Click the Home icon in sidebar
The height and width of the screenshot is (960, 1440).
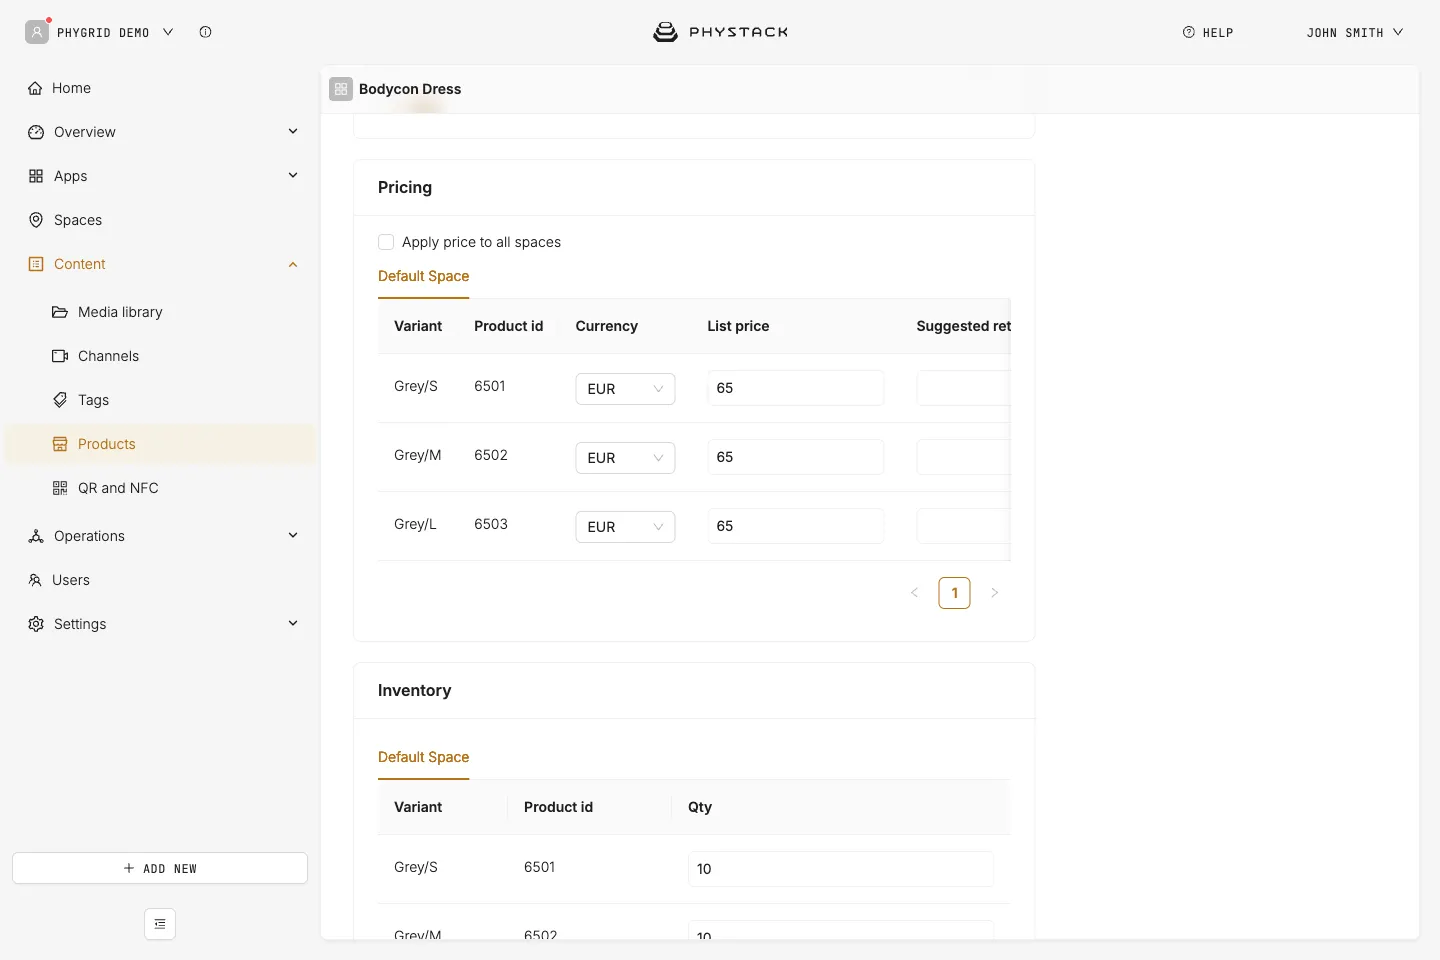tap(36, 88)
